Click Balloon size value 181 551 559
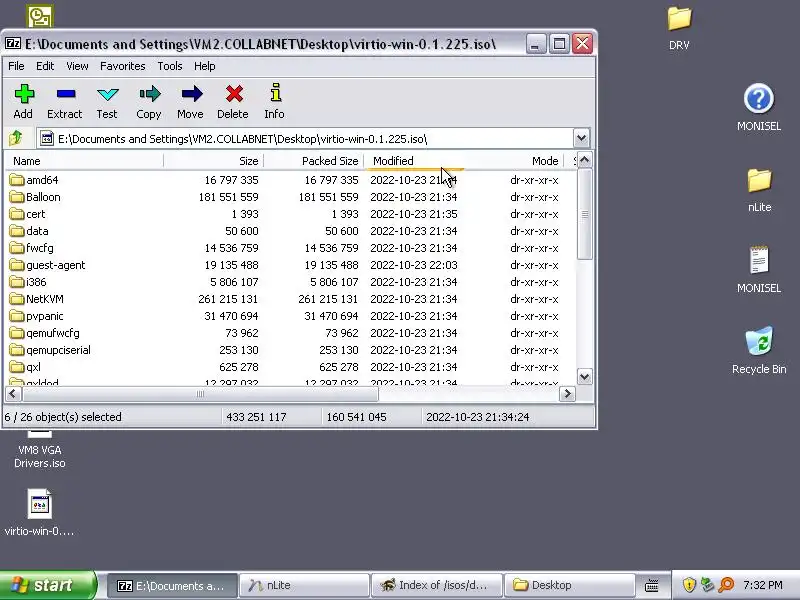Viewport: 800px width, 600px height. pyautogui.click(x=229, y=197)
